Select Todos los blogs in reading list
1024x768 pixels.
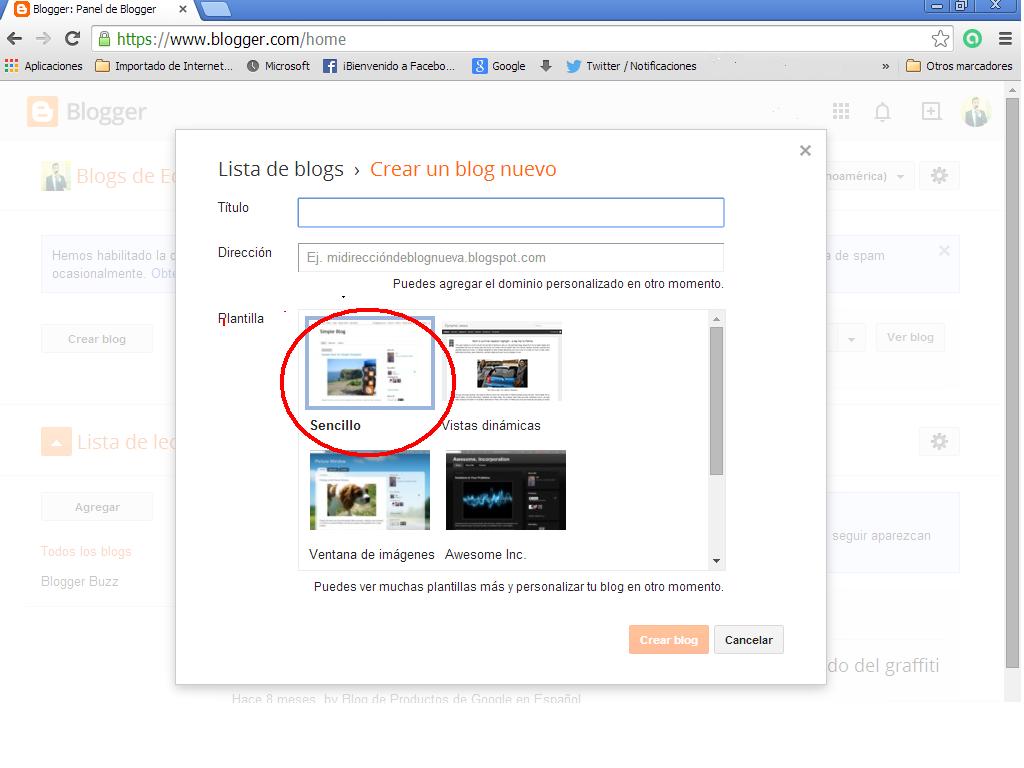[x=86, y=551]
